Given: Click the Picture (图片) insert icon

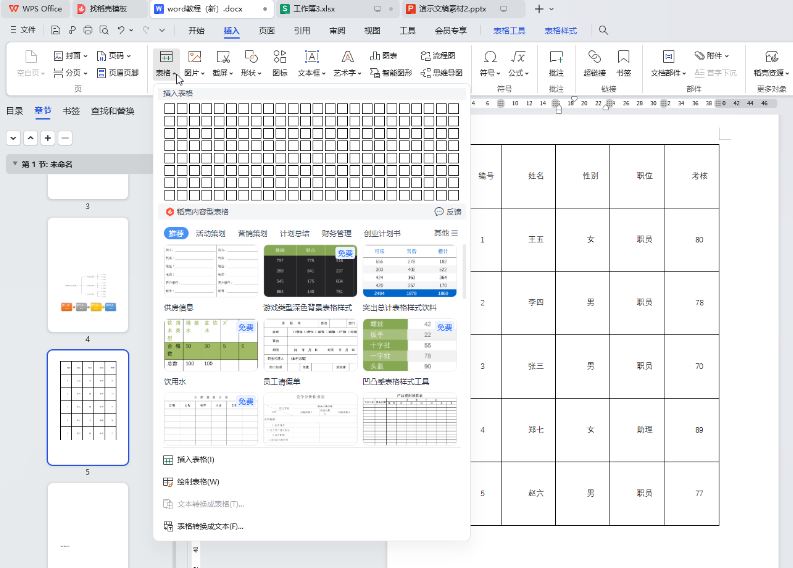Looking at the screenshot, I should (195, 57).
